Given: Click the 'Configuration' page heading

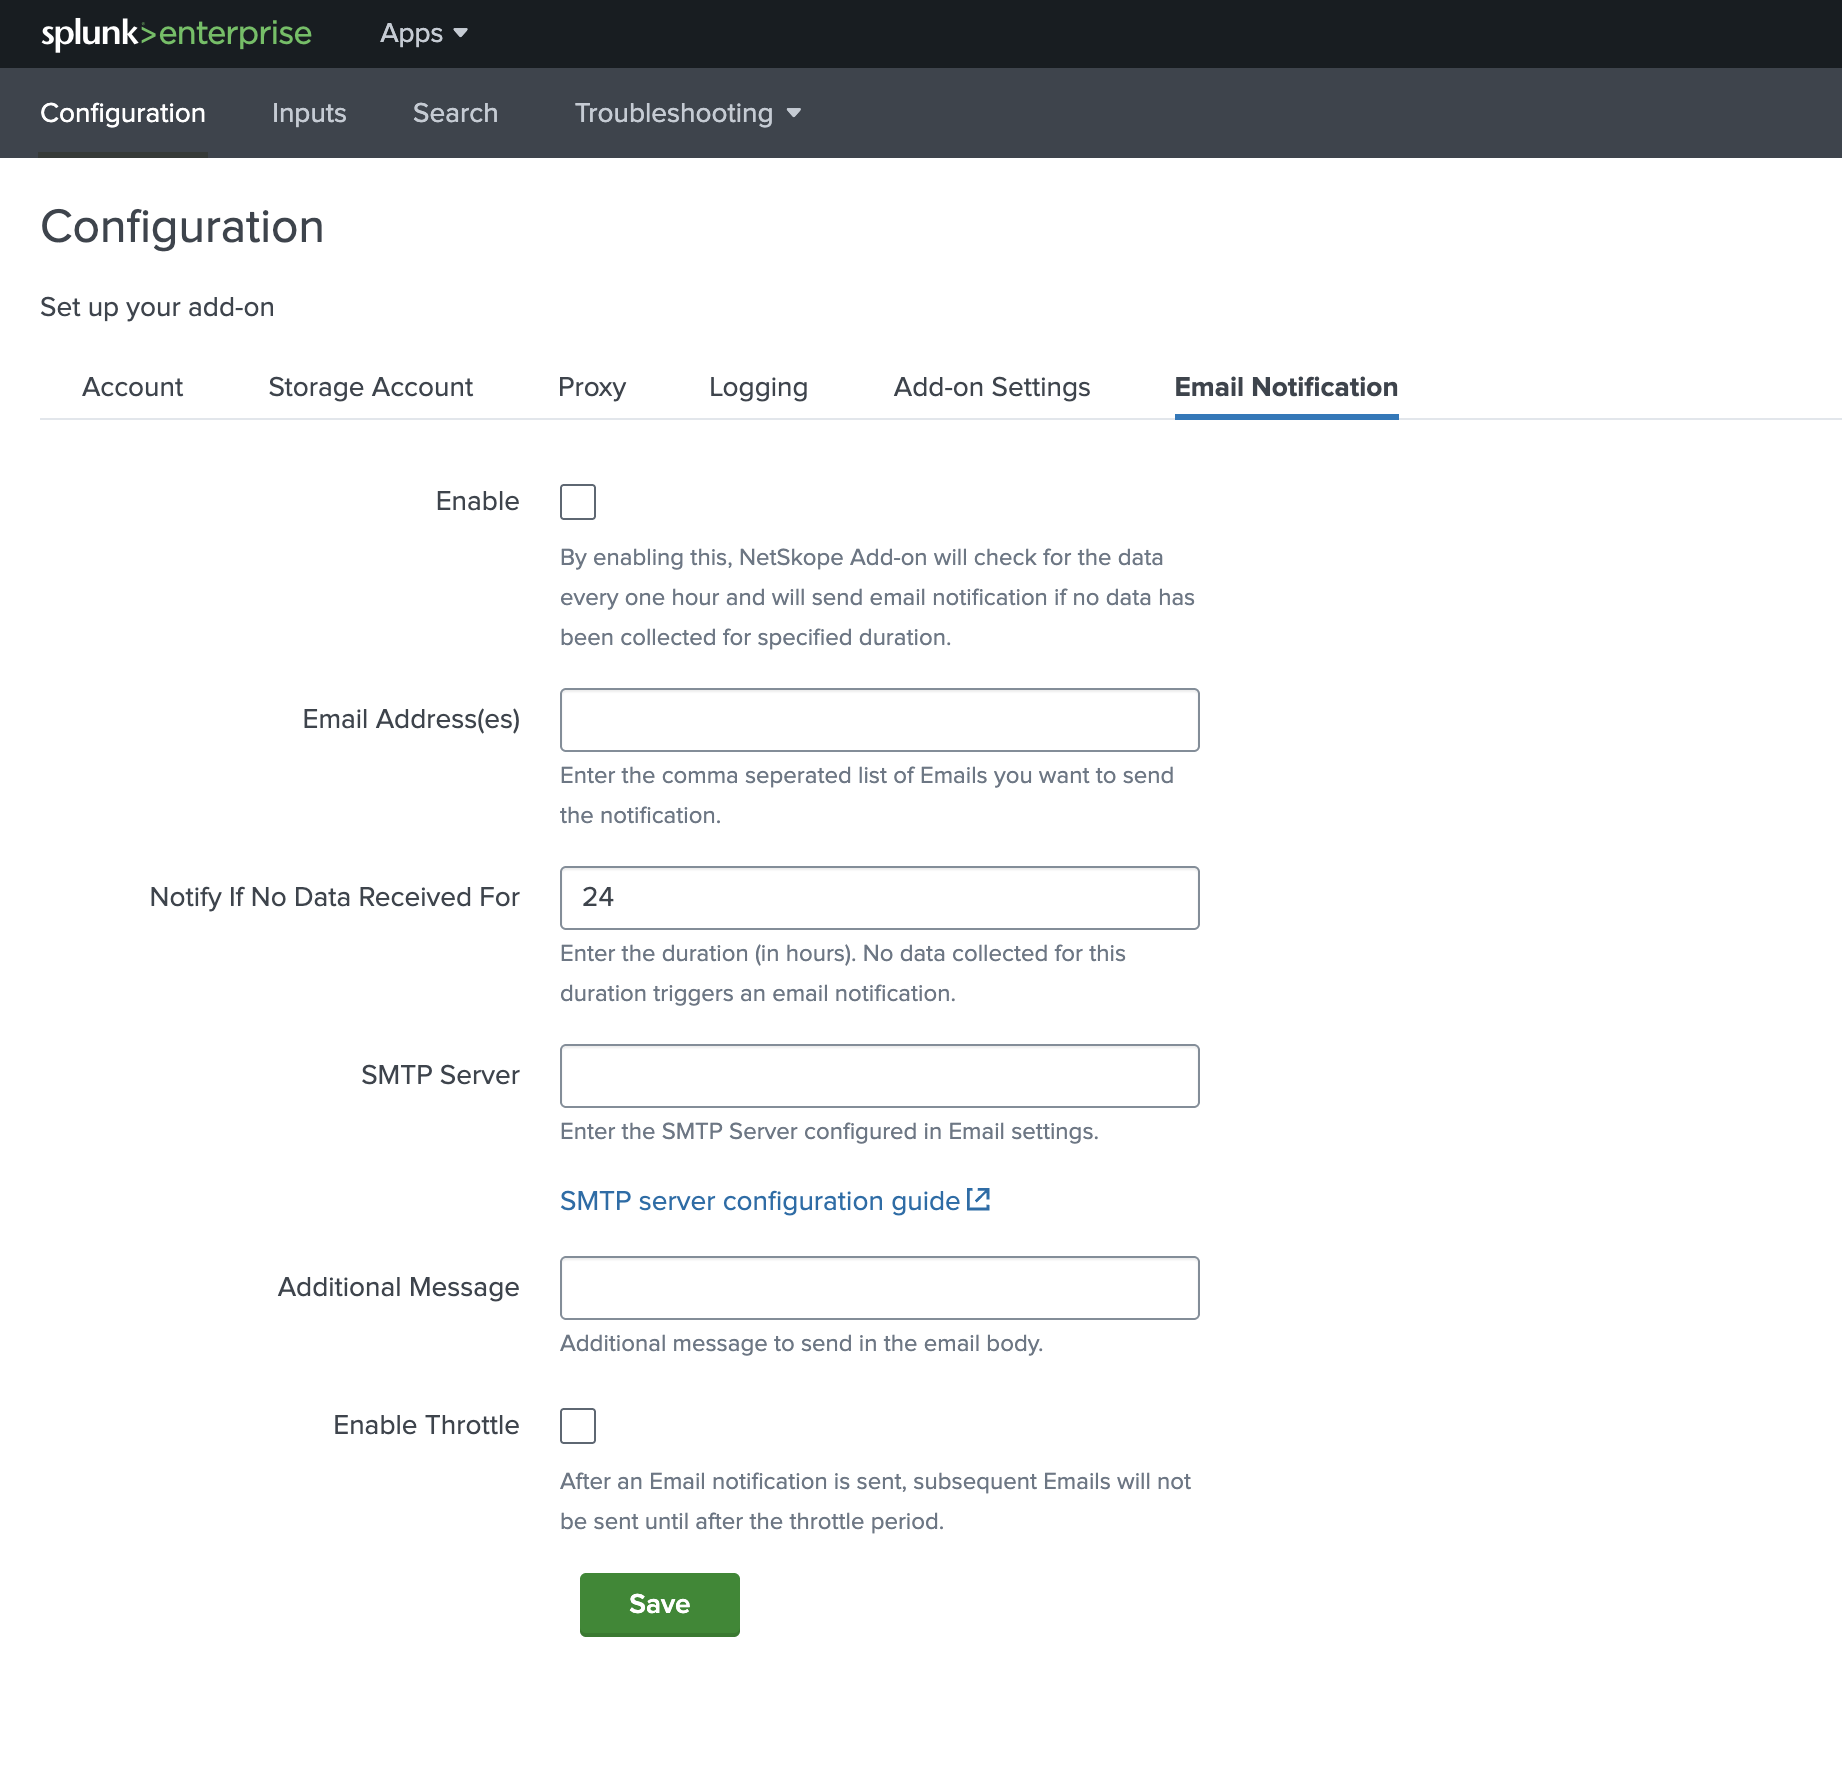Looking at the screenshot, I should [x=182, y=227].
